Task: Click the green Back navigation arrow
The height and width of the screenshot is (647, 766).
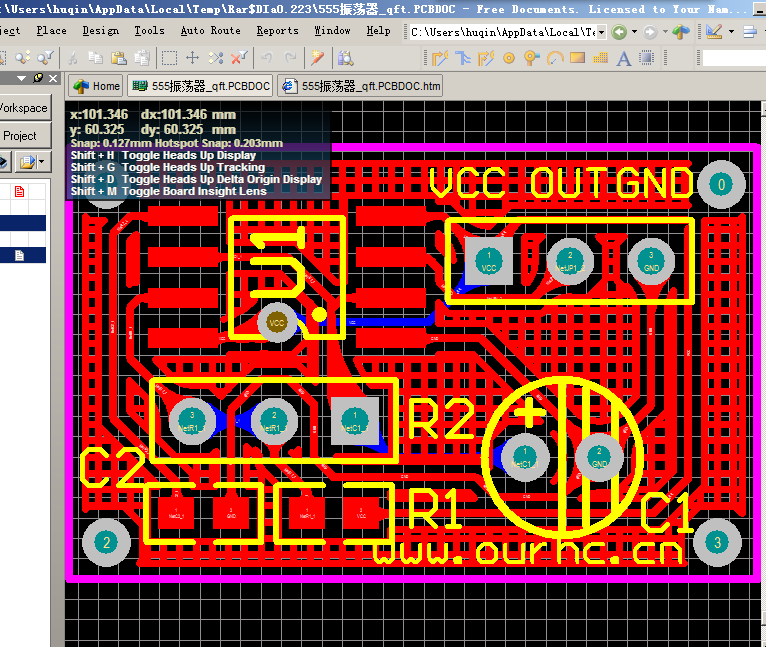Action: pos(619,32)
